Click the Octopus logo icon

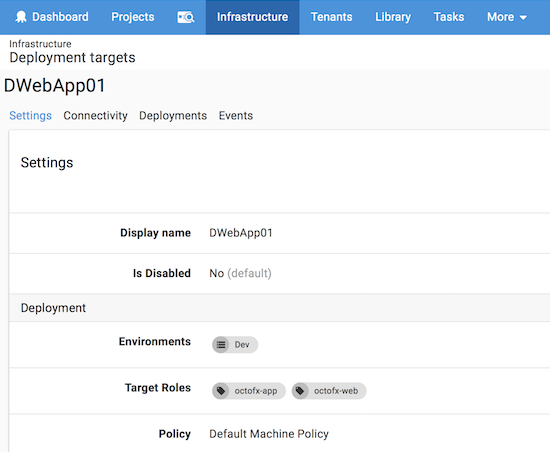(x=21, y=17)
